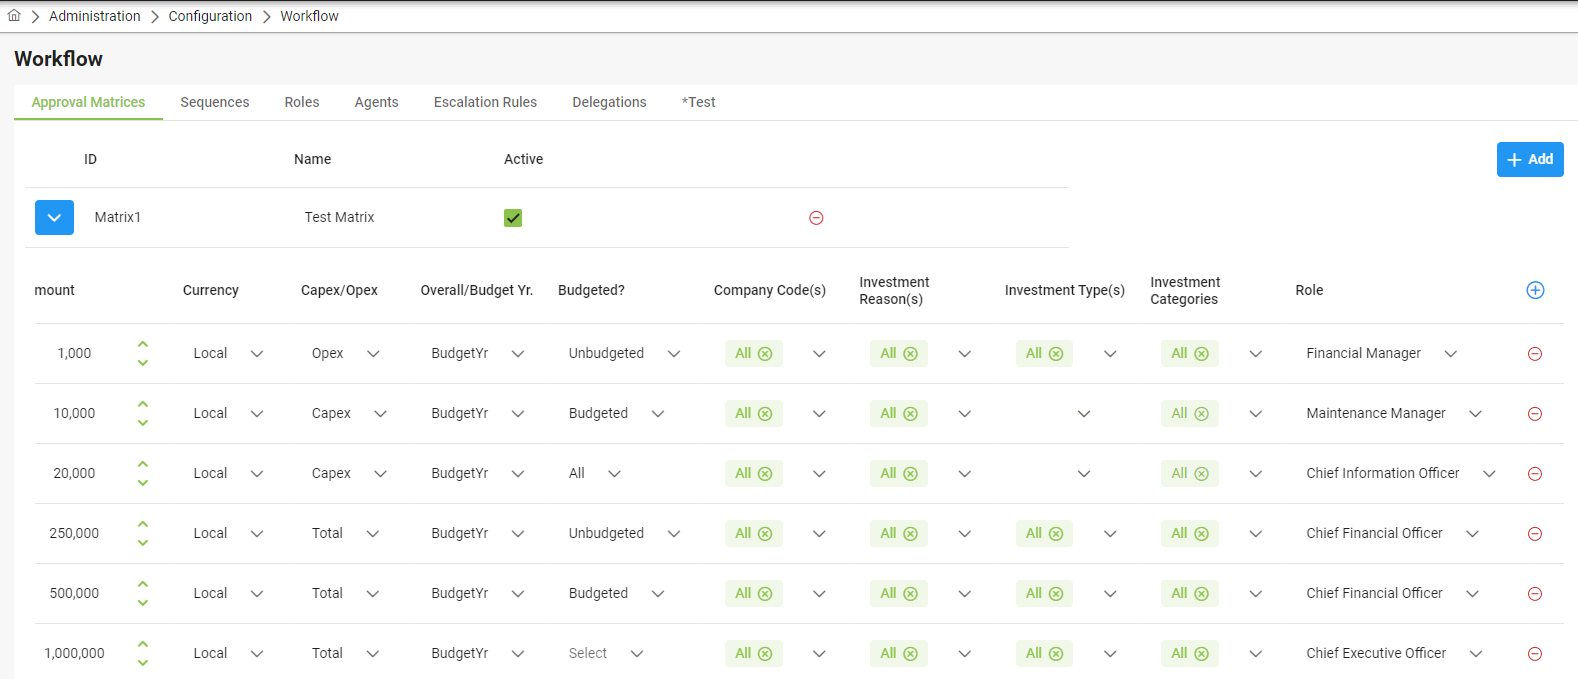The height and width of the screenshot is (679, 1578).
Task: Open the Budgeted 'Select' dropdown in the 1,000,000 row
Action: 637,654
